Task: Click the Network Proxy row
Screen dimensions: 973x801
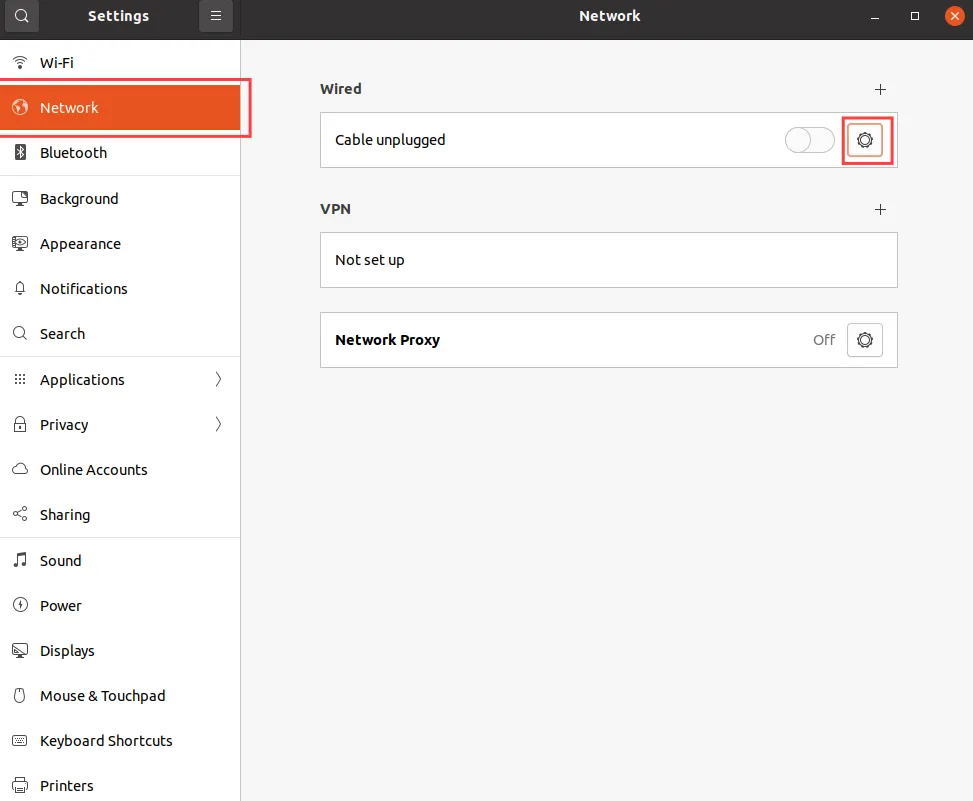Action: pyautogui.click(x=560, y=340)
